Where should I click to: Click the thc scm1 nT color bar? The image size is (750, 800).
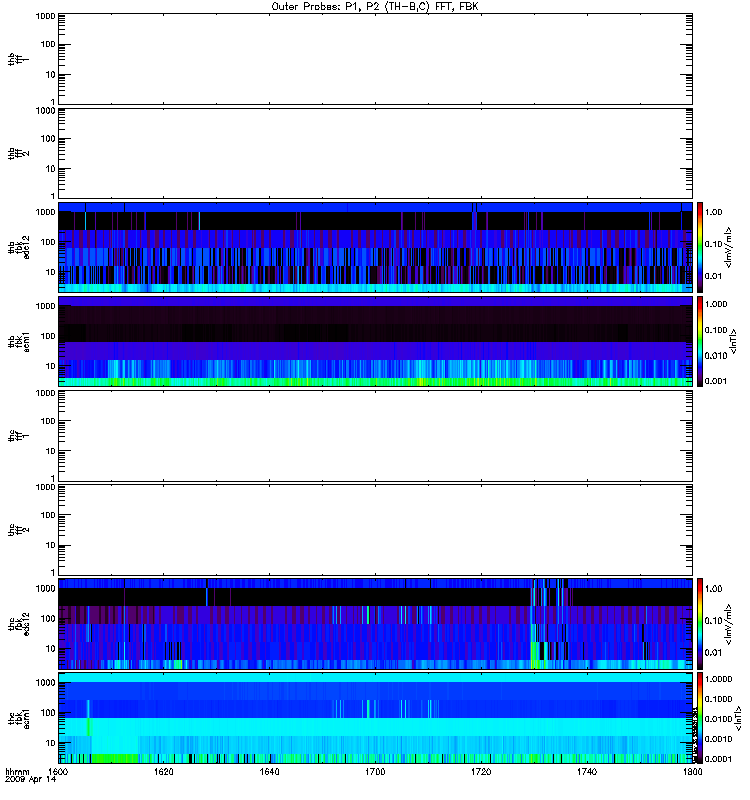coord(700,718)
